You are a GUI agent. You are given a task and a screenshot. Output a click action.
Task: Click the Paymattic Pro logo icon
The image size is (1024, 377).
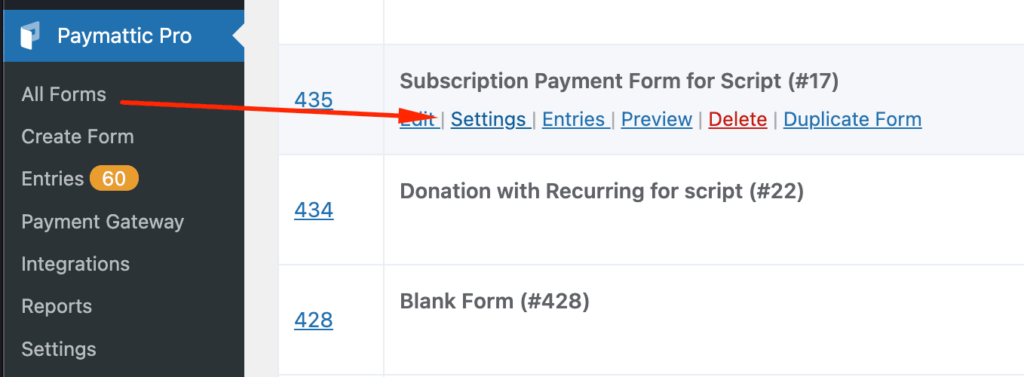click(30, 35)
